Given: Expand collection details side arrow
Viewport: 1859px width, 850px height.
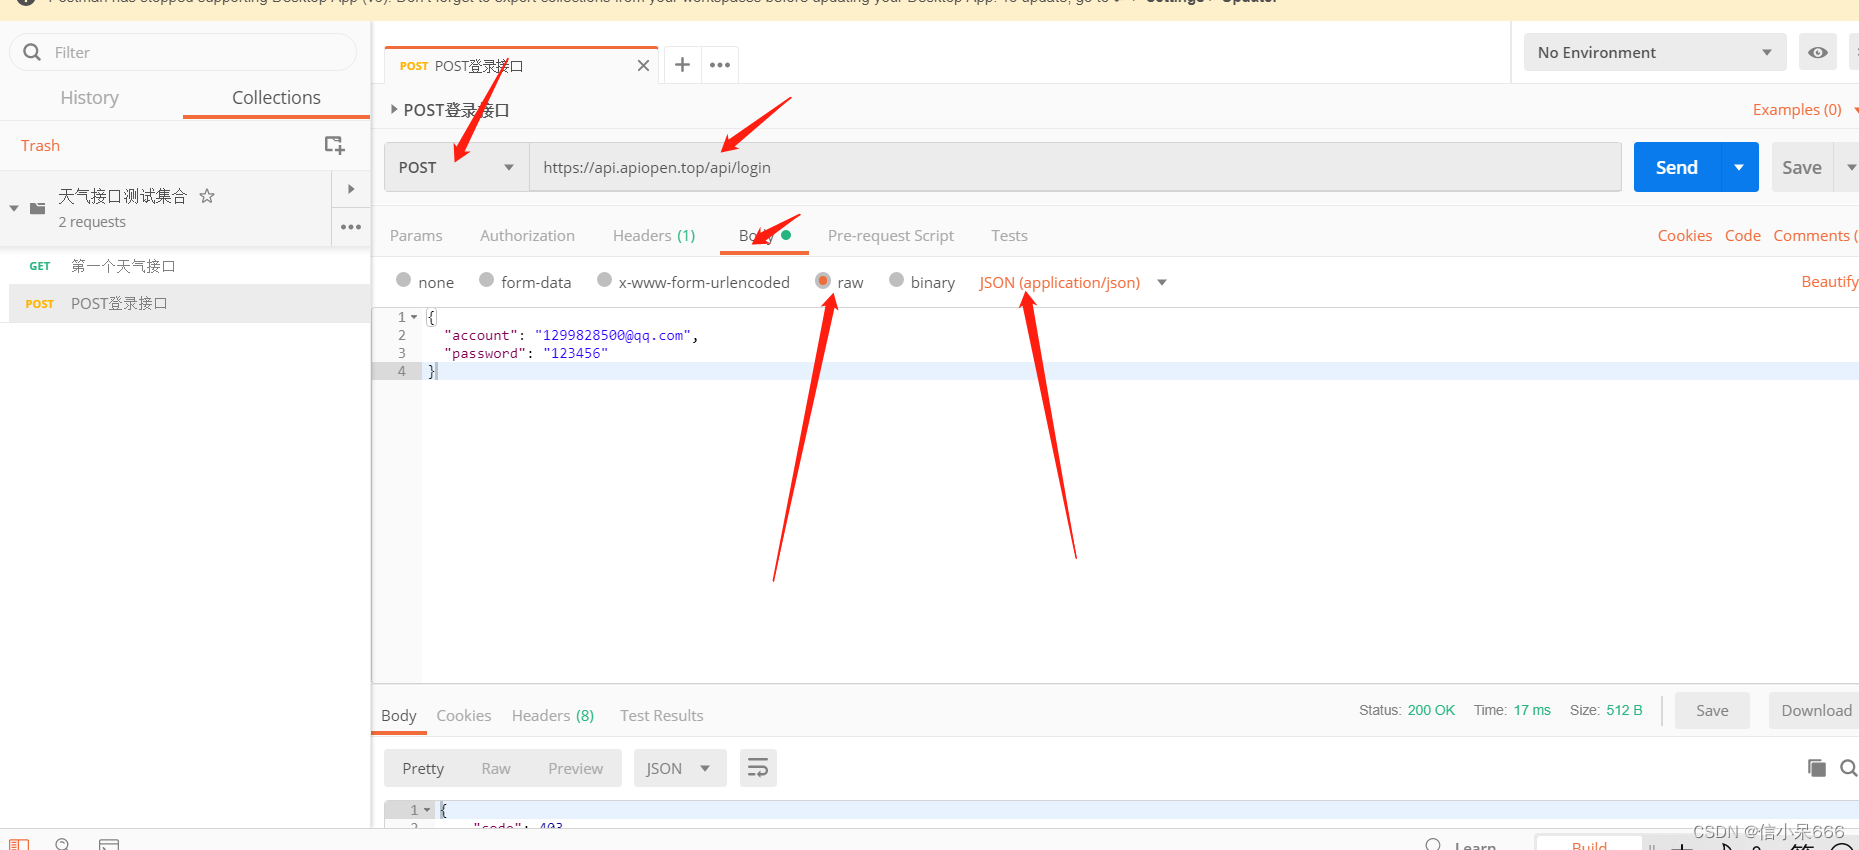Looking at the screenshot, I should [x=351, y=189].
